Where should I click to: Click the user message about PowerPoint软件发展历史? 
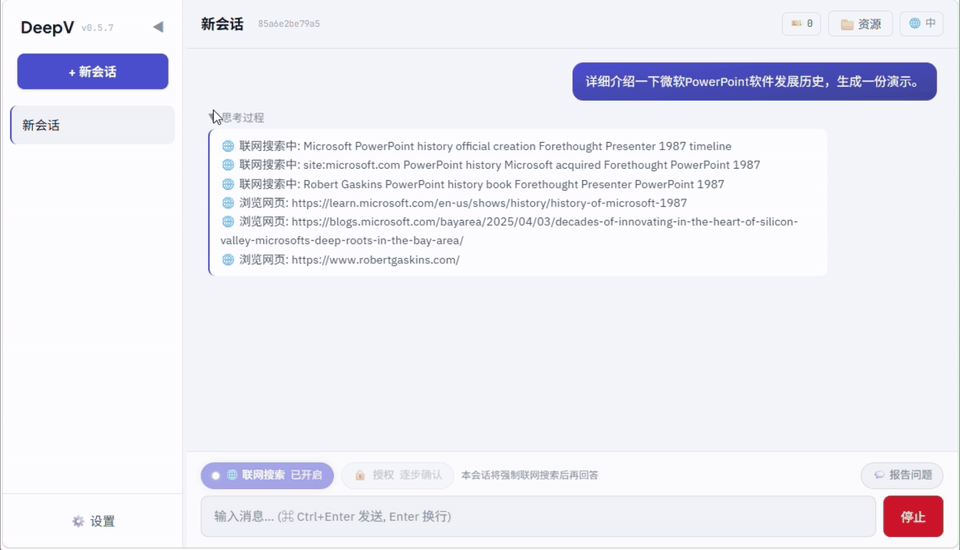[754, 81]
